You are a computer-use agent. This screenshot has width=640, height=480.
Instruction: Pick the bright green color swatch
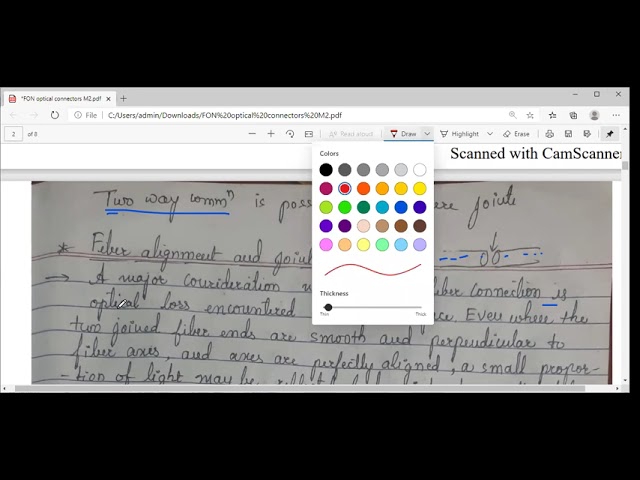point(345,207)
